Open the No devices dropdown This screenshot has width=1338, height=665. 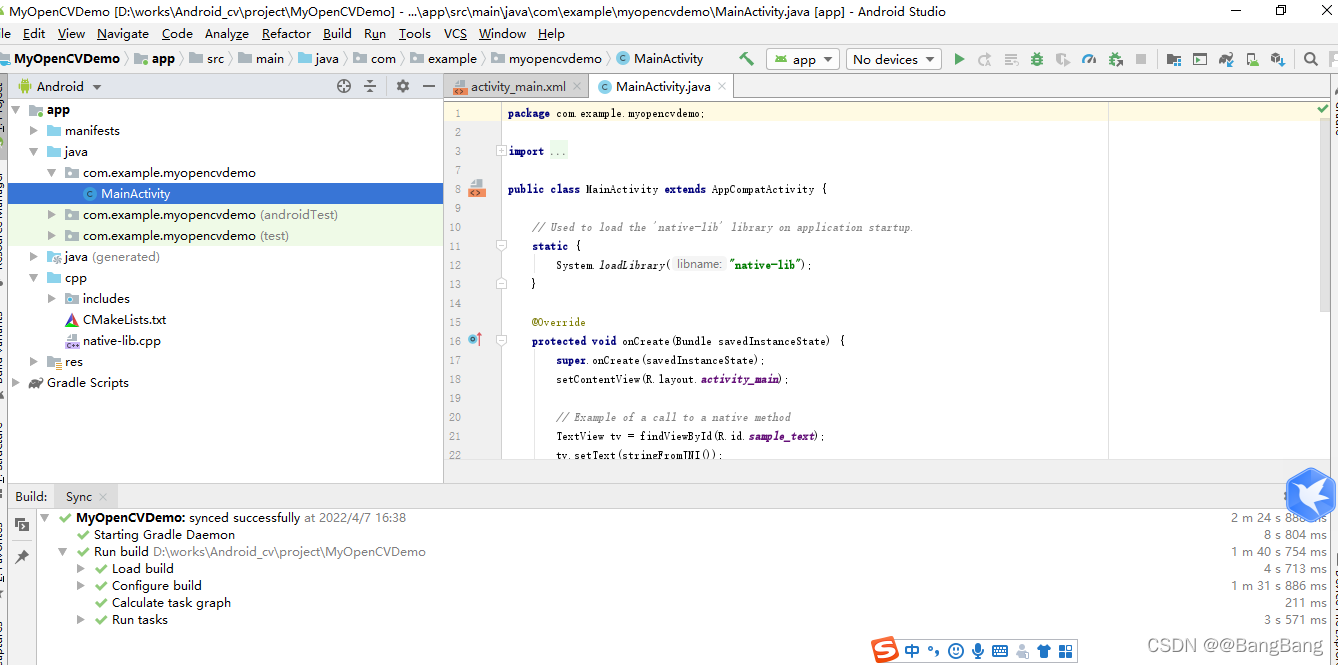[893, 59]
